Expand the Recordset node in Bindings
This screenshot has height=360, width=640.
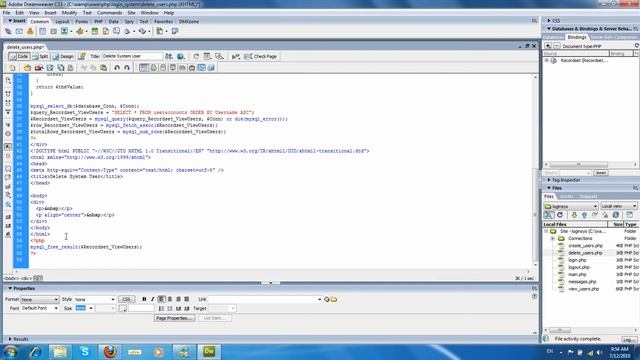547,60
